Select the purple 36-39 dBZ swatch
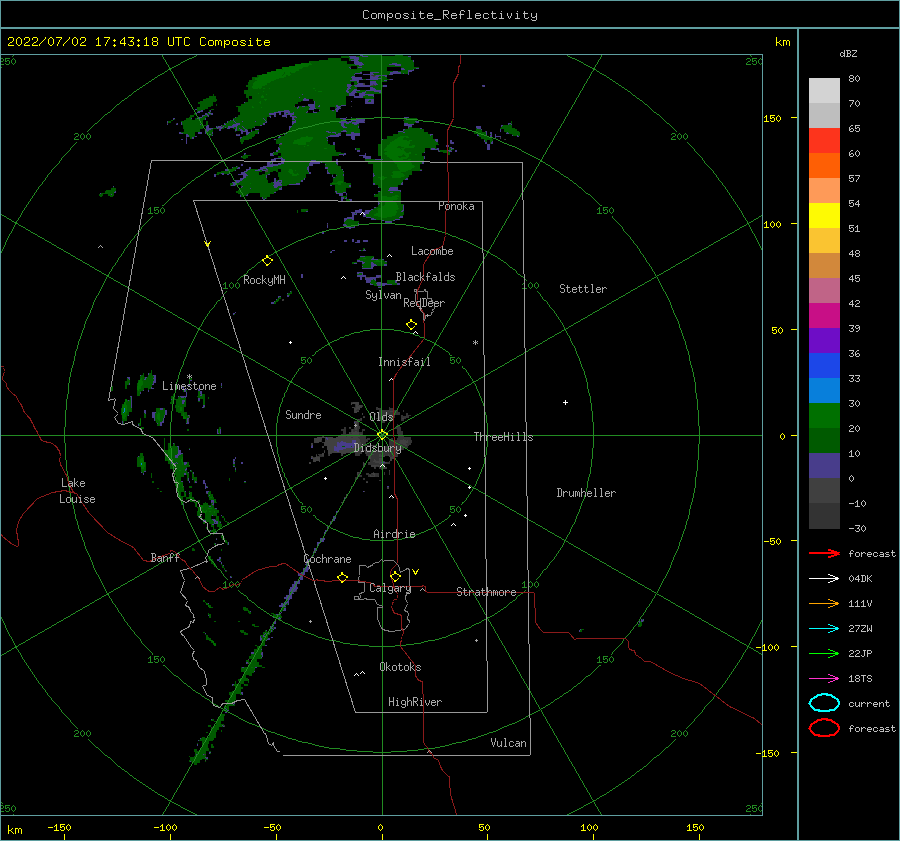The image size is (900, 841). pos(824,341)
